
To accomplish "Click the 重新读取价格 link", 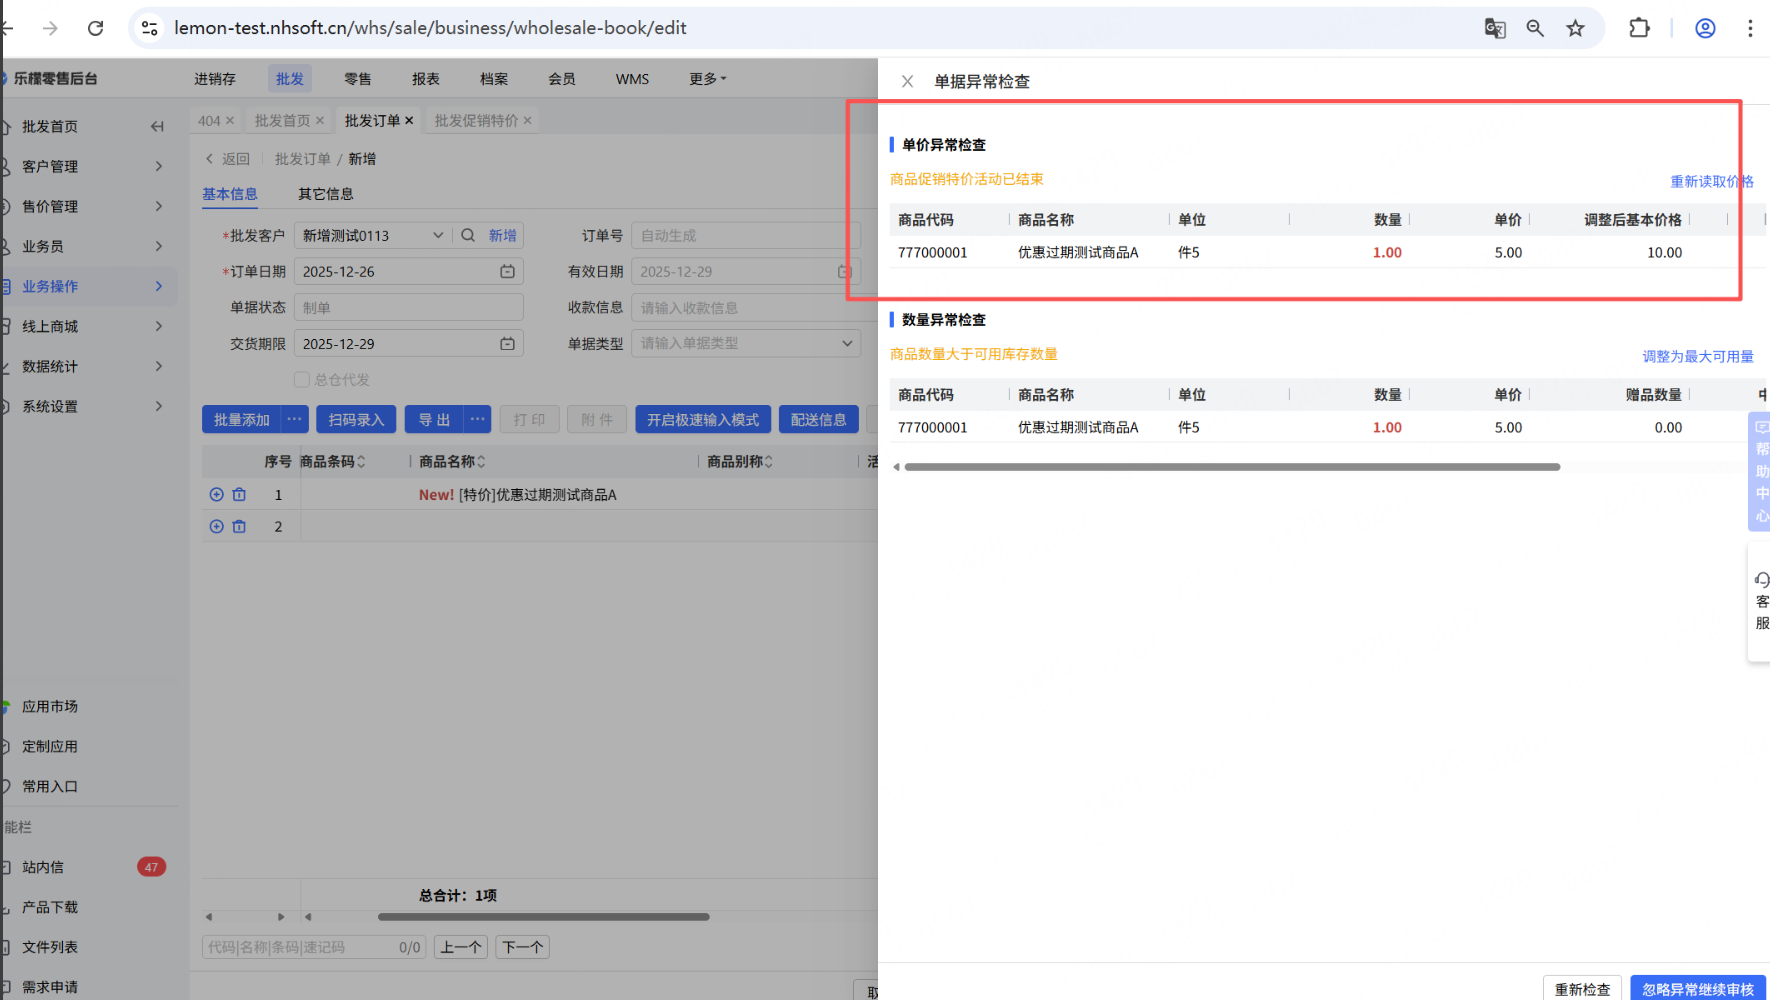I will click(1711, 181).
